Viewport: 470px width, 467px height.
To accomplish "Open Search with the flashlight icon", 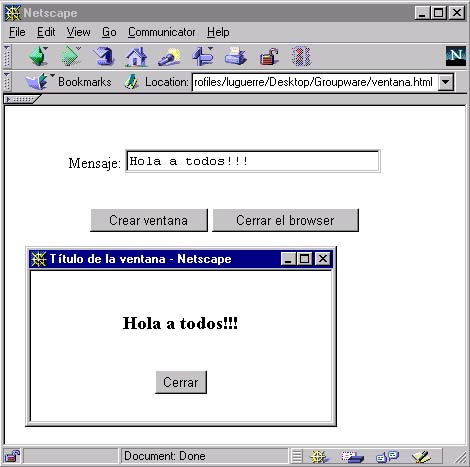I will coord(169,57).
